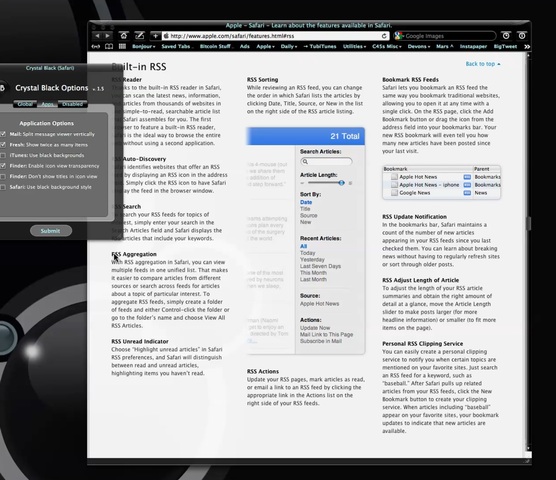Click the Search Articles input box
556x480 pixels.
click(x=326, y=162)
